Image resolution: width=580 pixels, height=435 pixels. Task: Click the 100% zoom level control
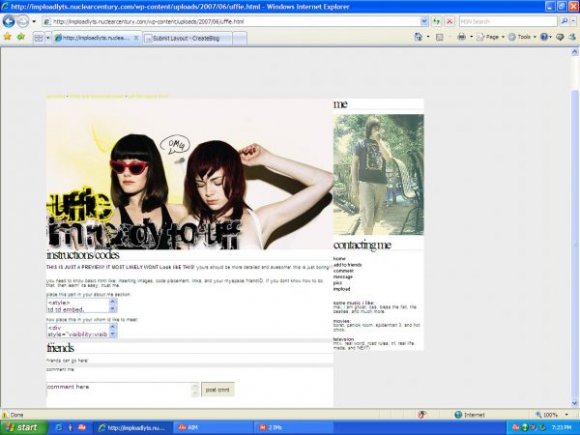[x=551, y=415]
